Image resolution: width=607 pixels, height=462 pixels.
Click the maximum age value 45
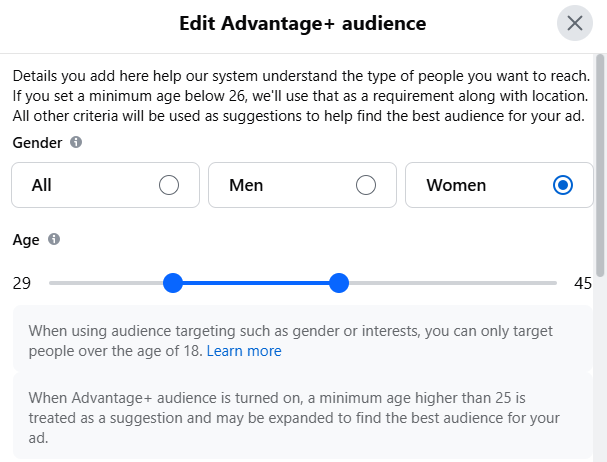click(583, 283)
